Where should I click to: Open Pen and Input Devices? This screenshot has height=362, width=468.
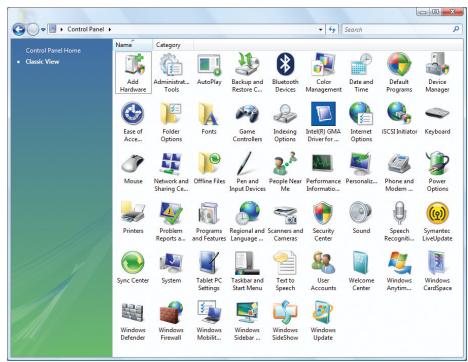coord(247,172)
